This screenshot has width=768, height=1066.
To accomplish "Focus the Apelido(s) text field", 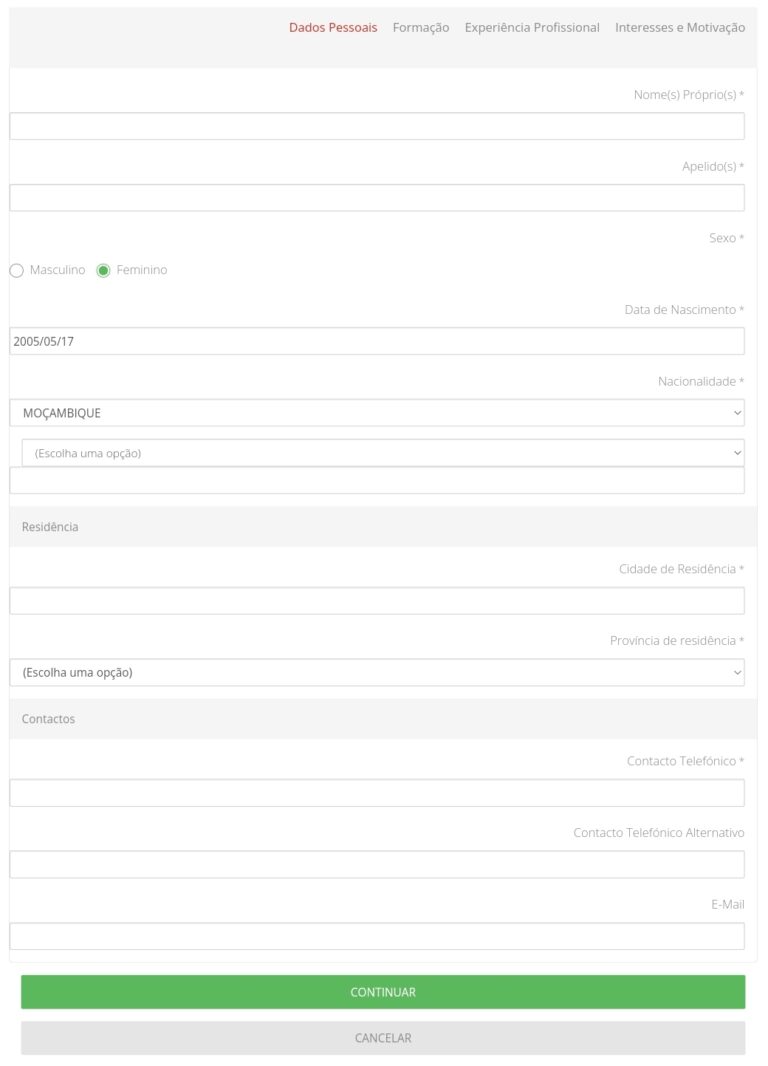I will (377, 198).
